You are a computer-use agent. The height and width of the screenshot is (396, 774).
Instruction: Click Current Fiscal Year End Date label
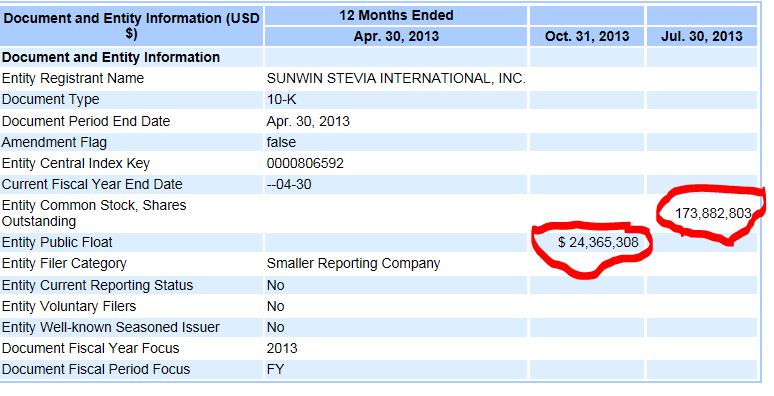tap(92, 185)
